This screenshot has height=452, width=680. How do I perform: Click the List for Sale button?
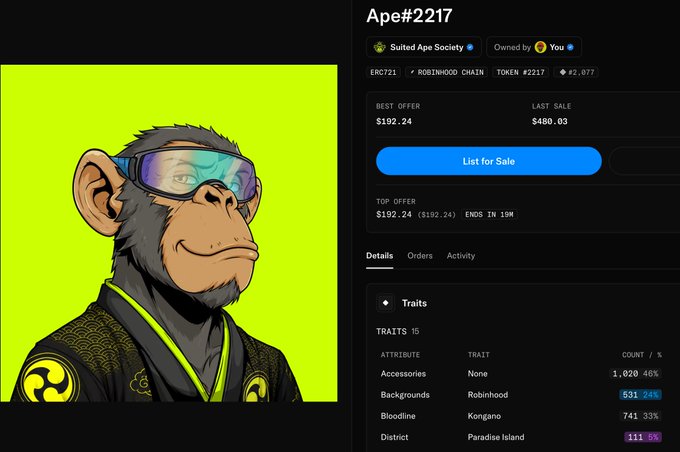coord(489,161)
